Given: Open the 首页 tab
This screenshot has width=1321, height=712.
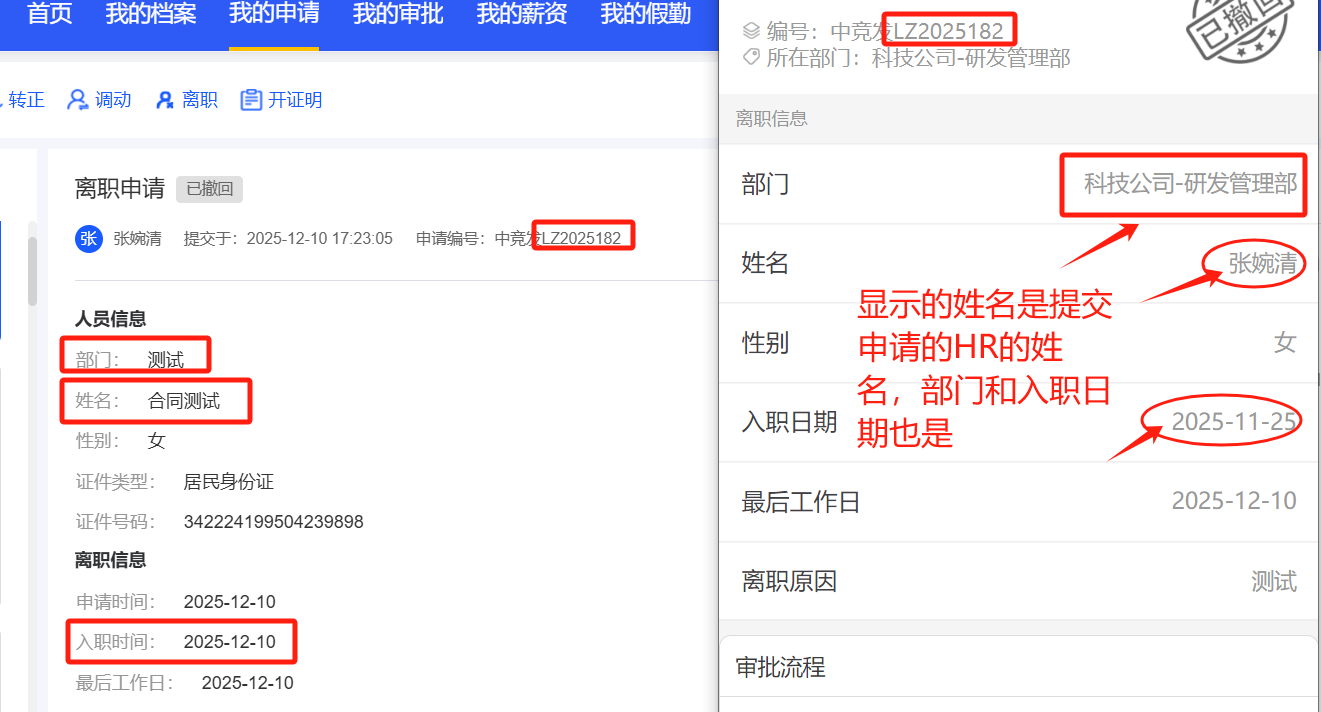Looking at the screenshot, I should click(50, 15).
